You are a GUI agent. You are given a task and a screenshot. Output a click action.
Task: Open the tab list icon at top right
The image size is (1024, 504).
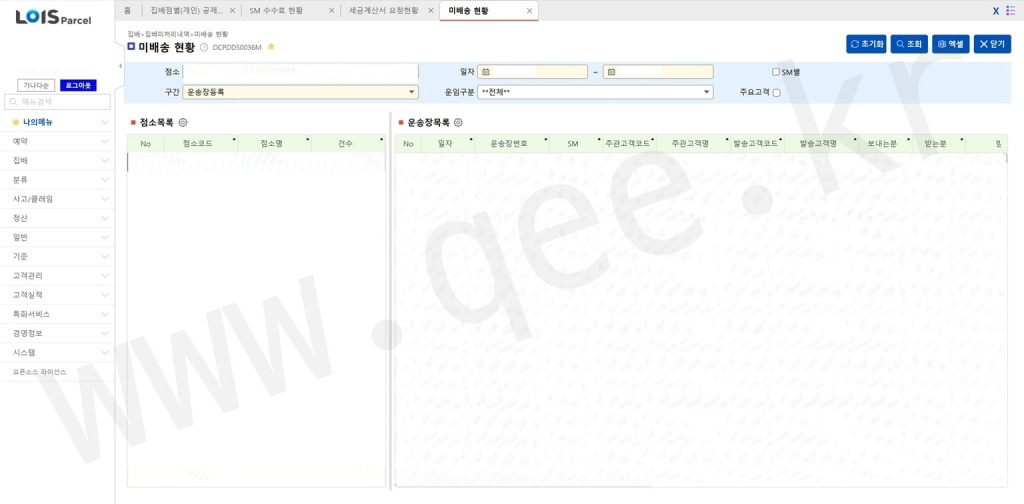click(1010, 10)
